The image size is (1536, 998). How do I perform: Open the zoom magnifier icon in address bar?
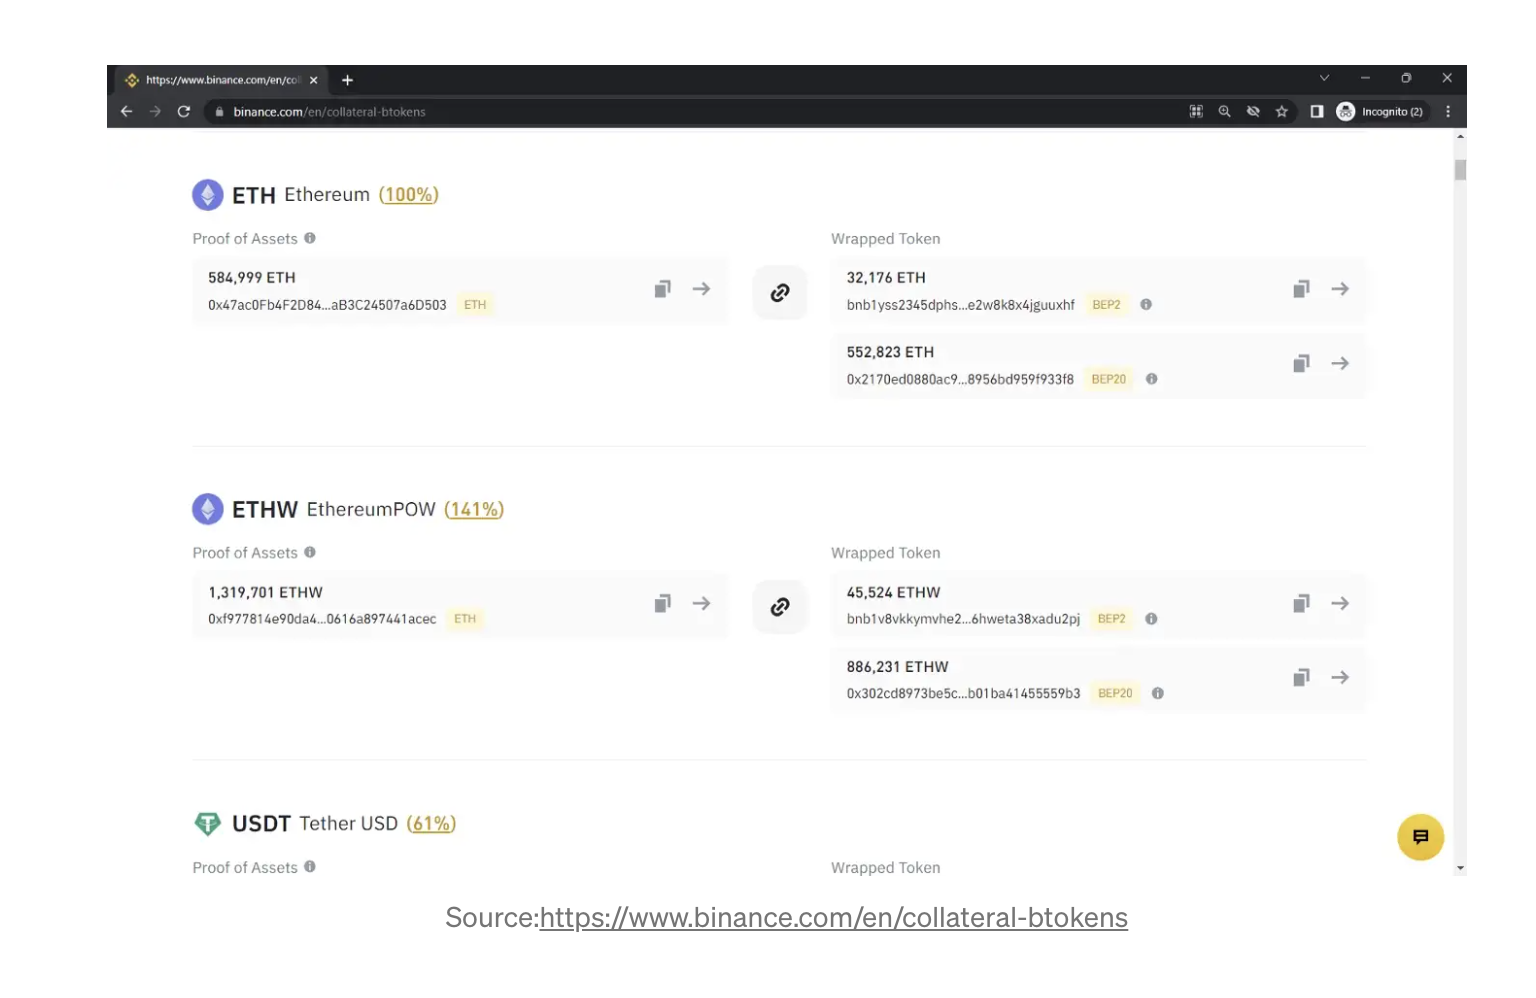tap(1224, 111)
